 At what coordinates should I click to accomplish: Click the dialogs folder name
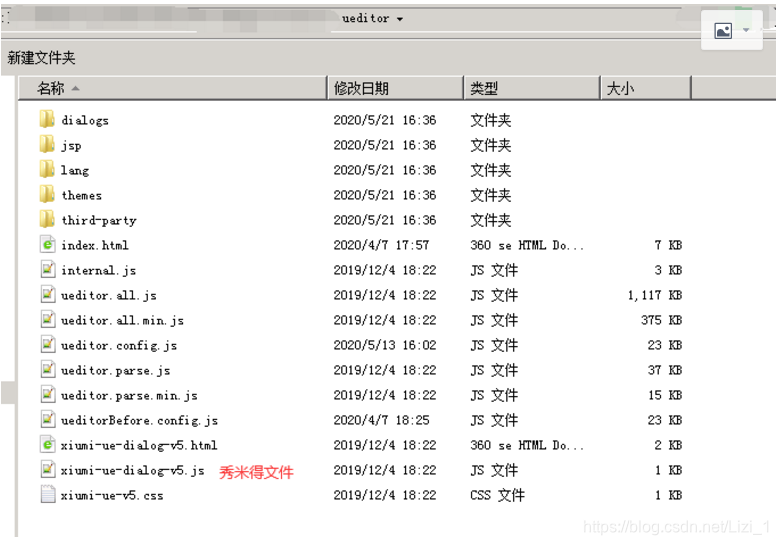pyautogui.click(x=85, y=120)
